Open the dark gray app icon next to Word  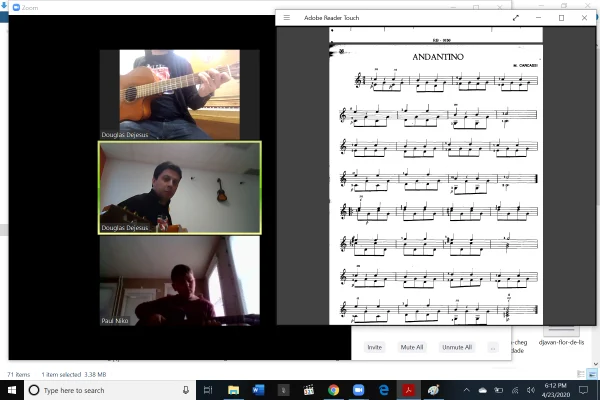(x=283, y=390)
